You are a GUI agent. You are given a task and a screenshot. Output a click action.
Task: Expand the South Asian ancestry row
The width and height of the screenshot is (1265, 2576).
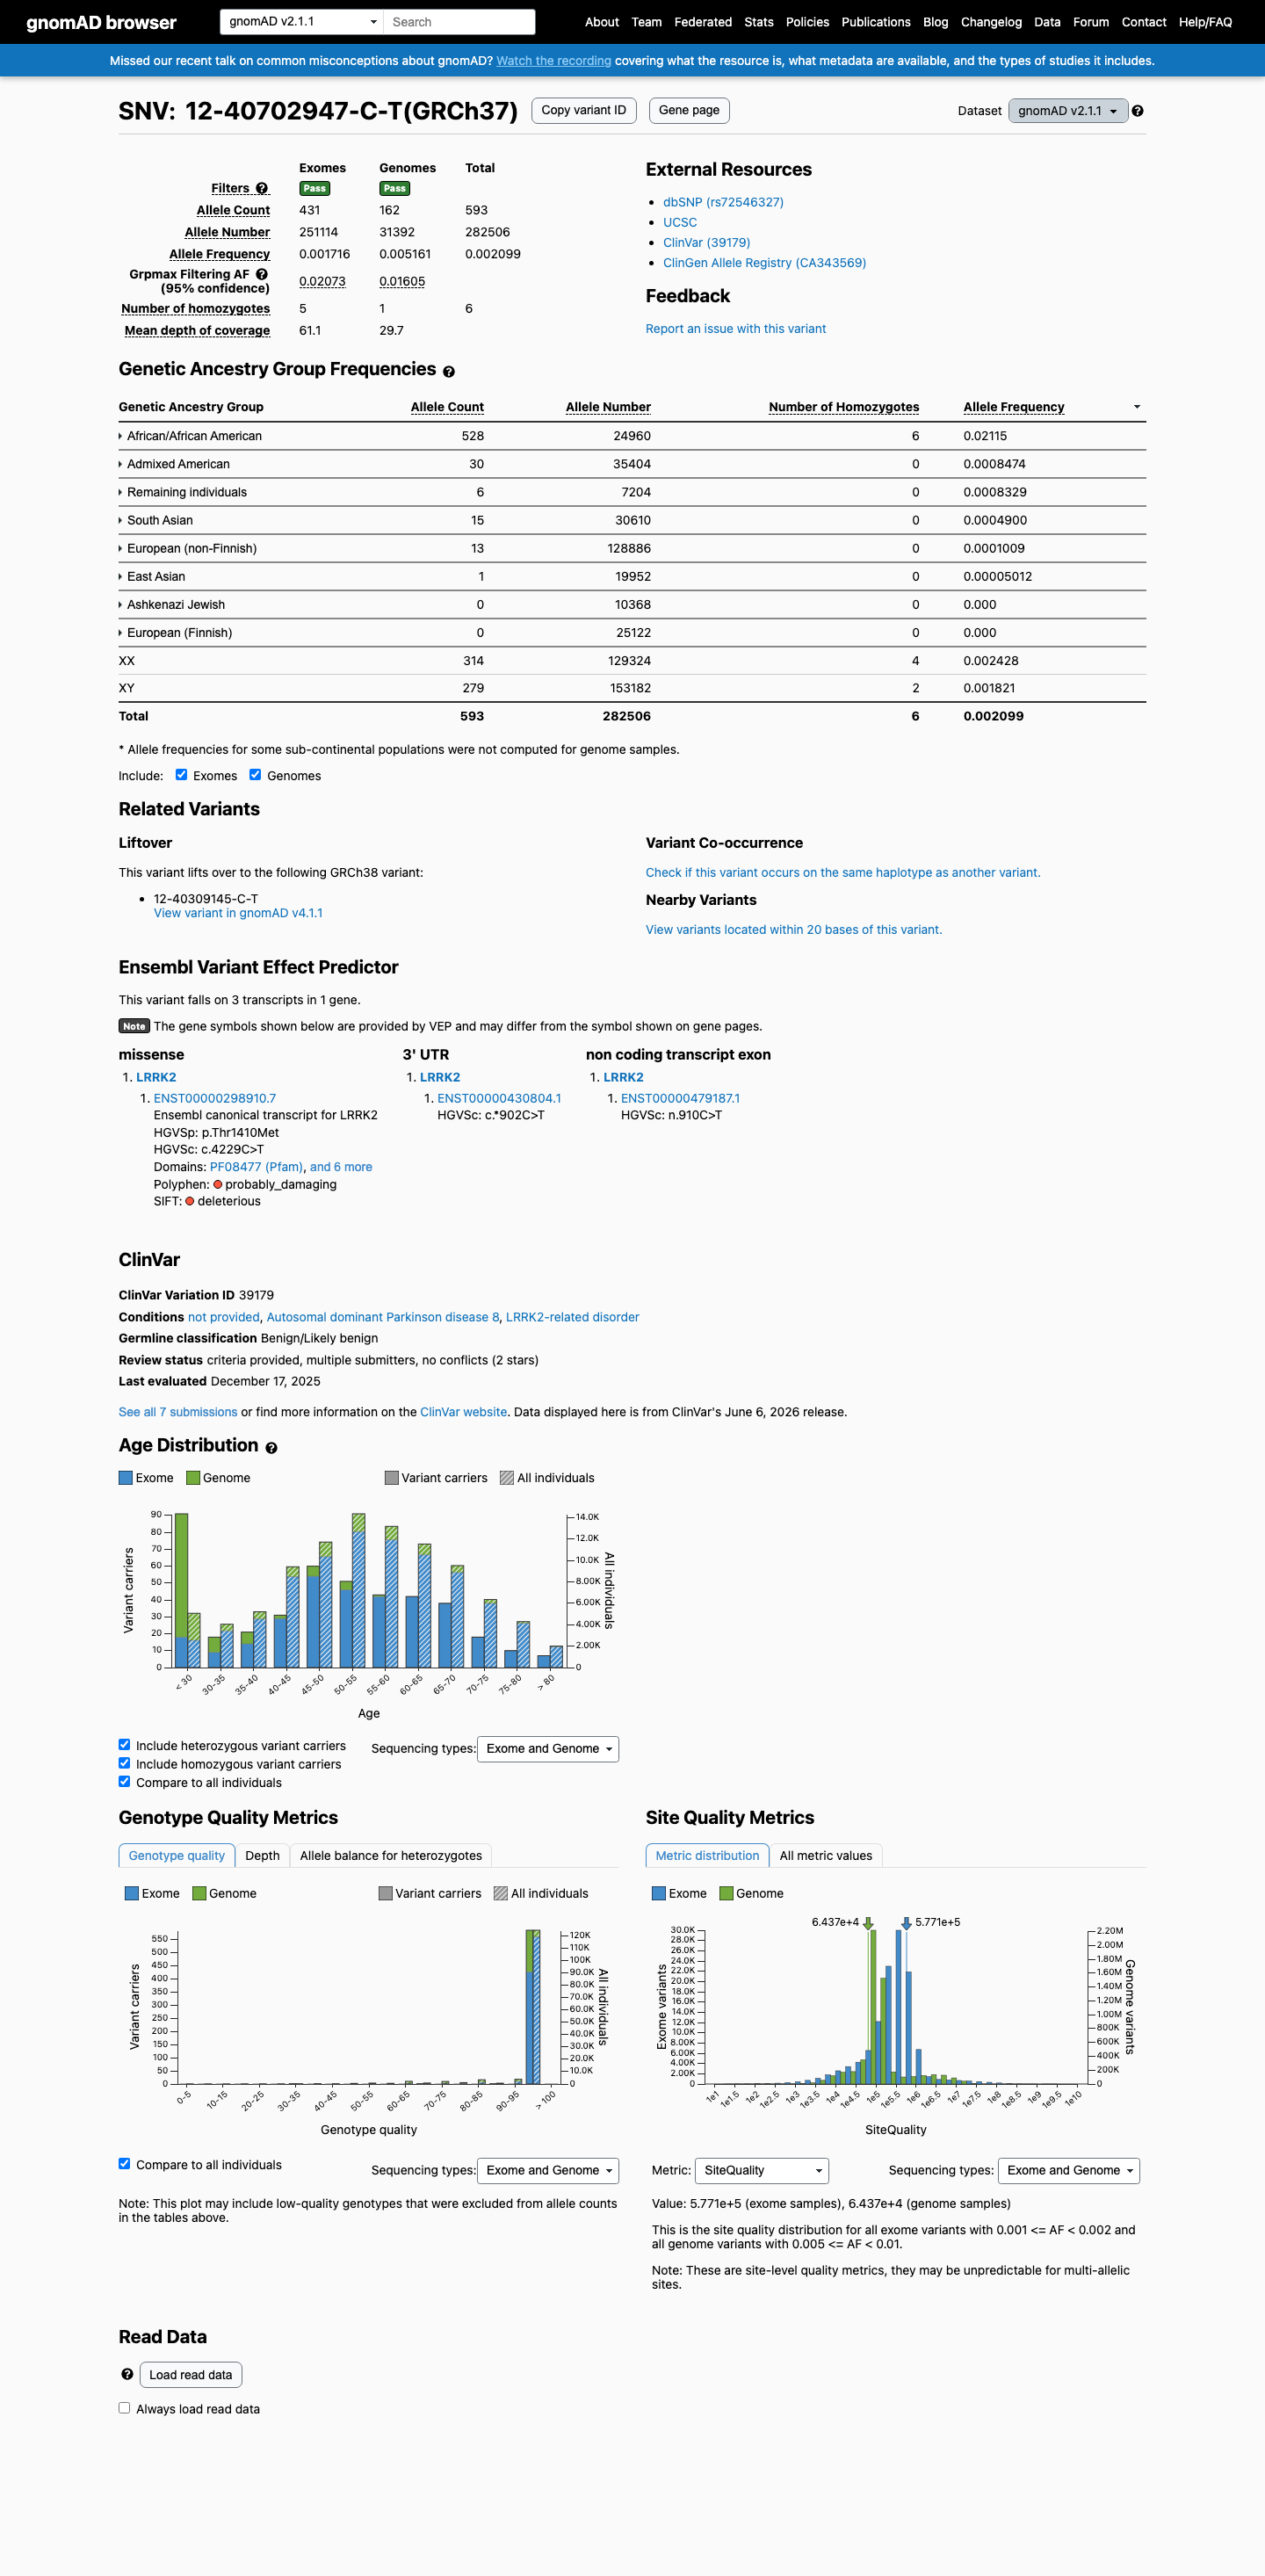click(x=156, y=520)
